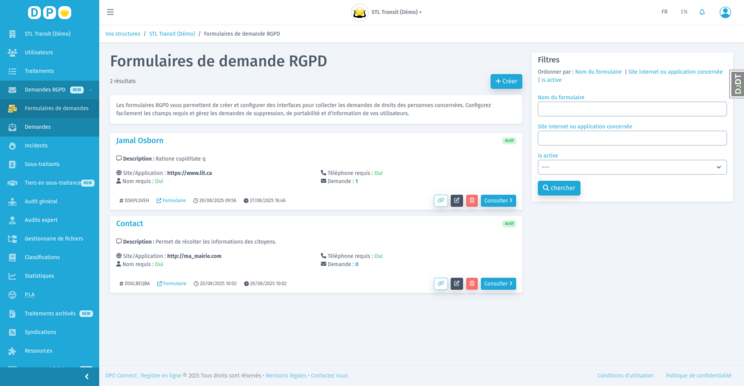The width and height of the screenshot is (744, 386).
Task: Delete the Jamal Osborn form
Action: [472, 201]
